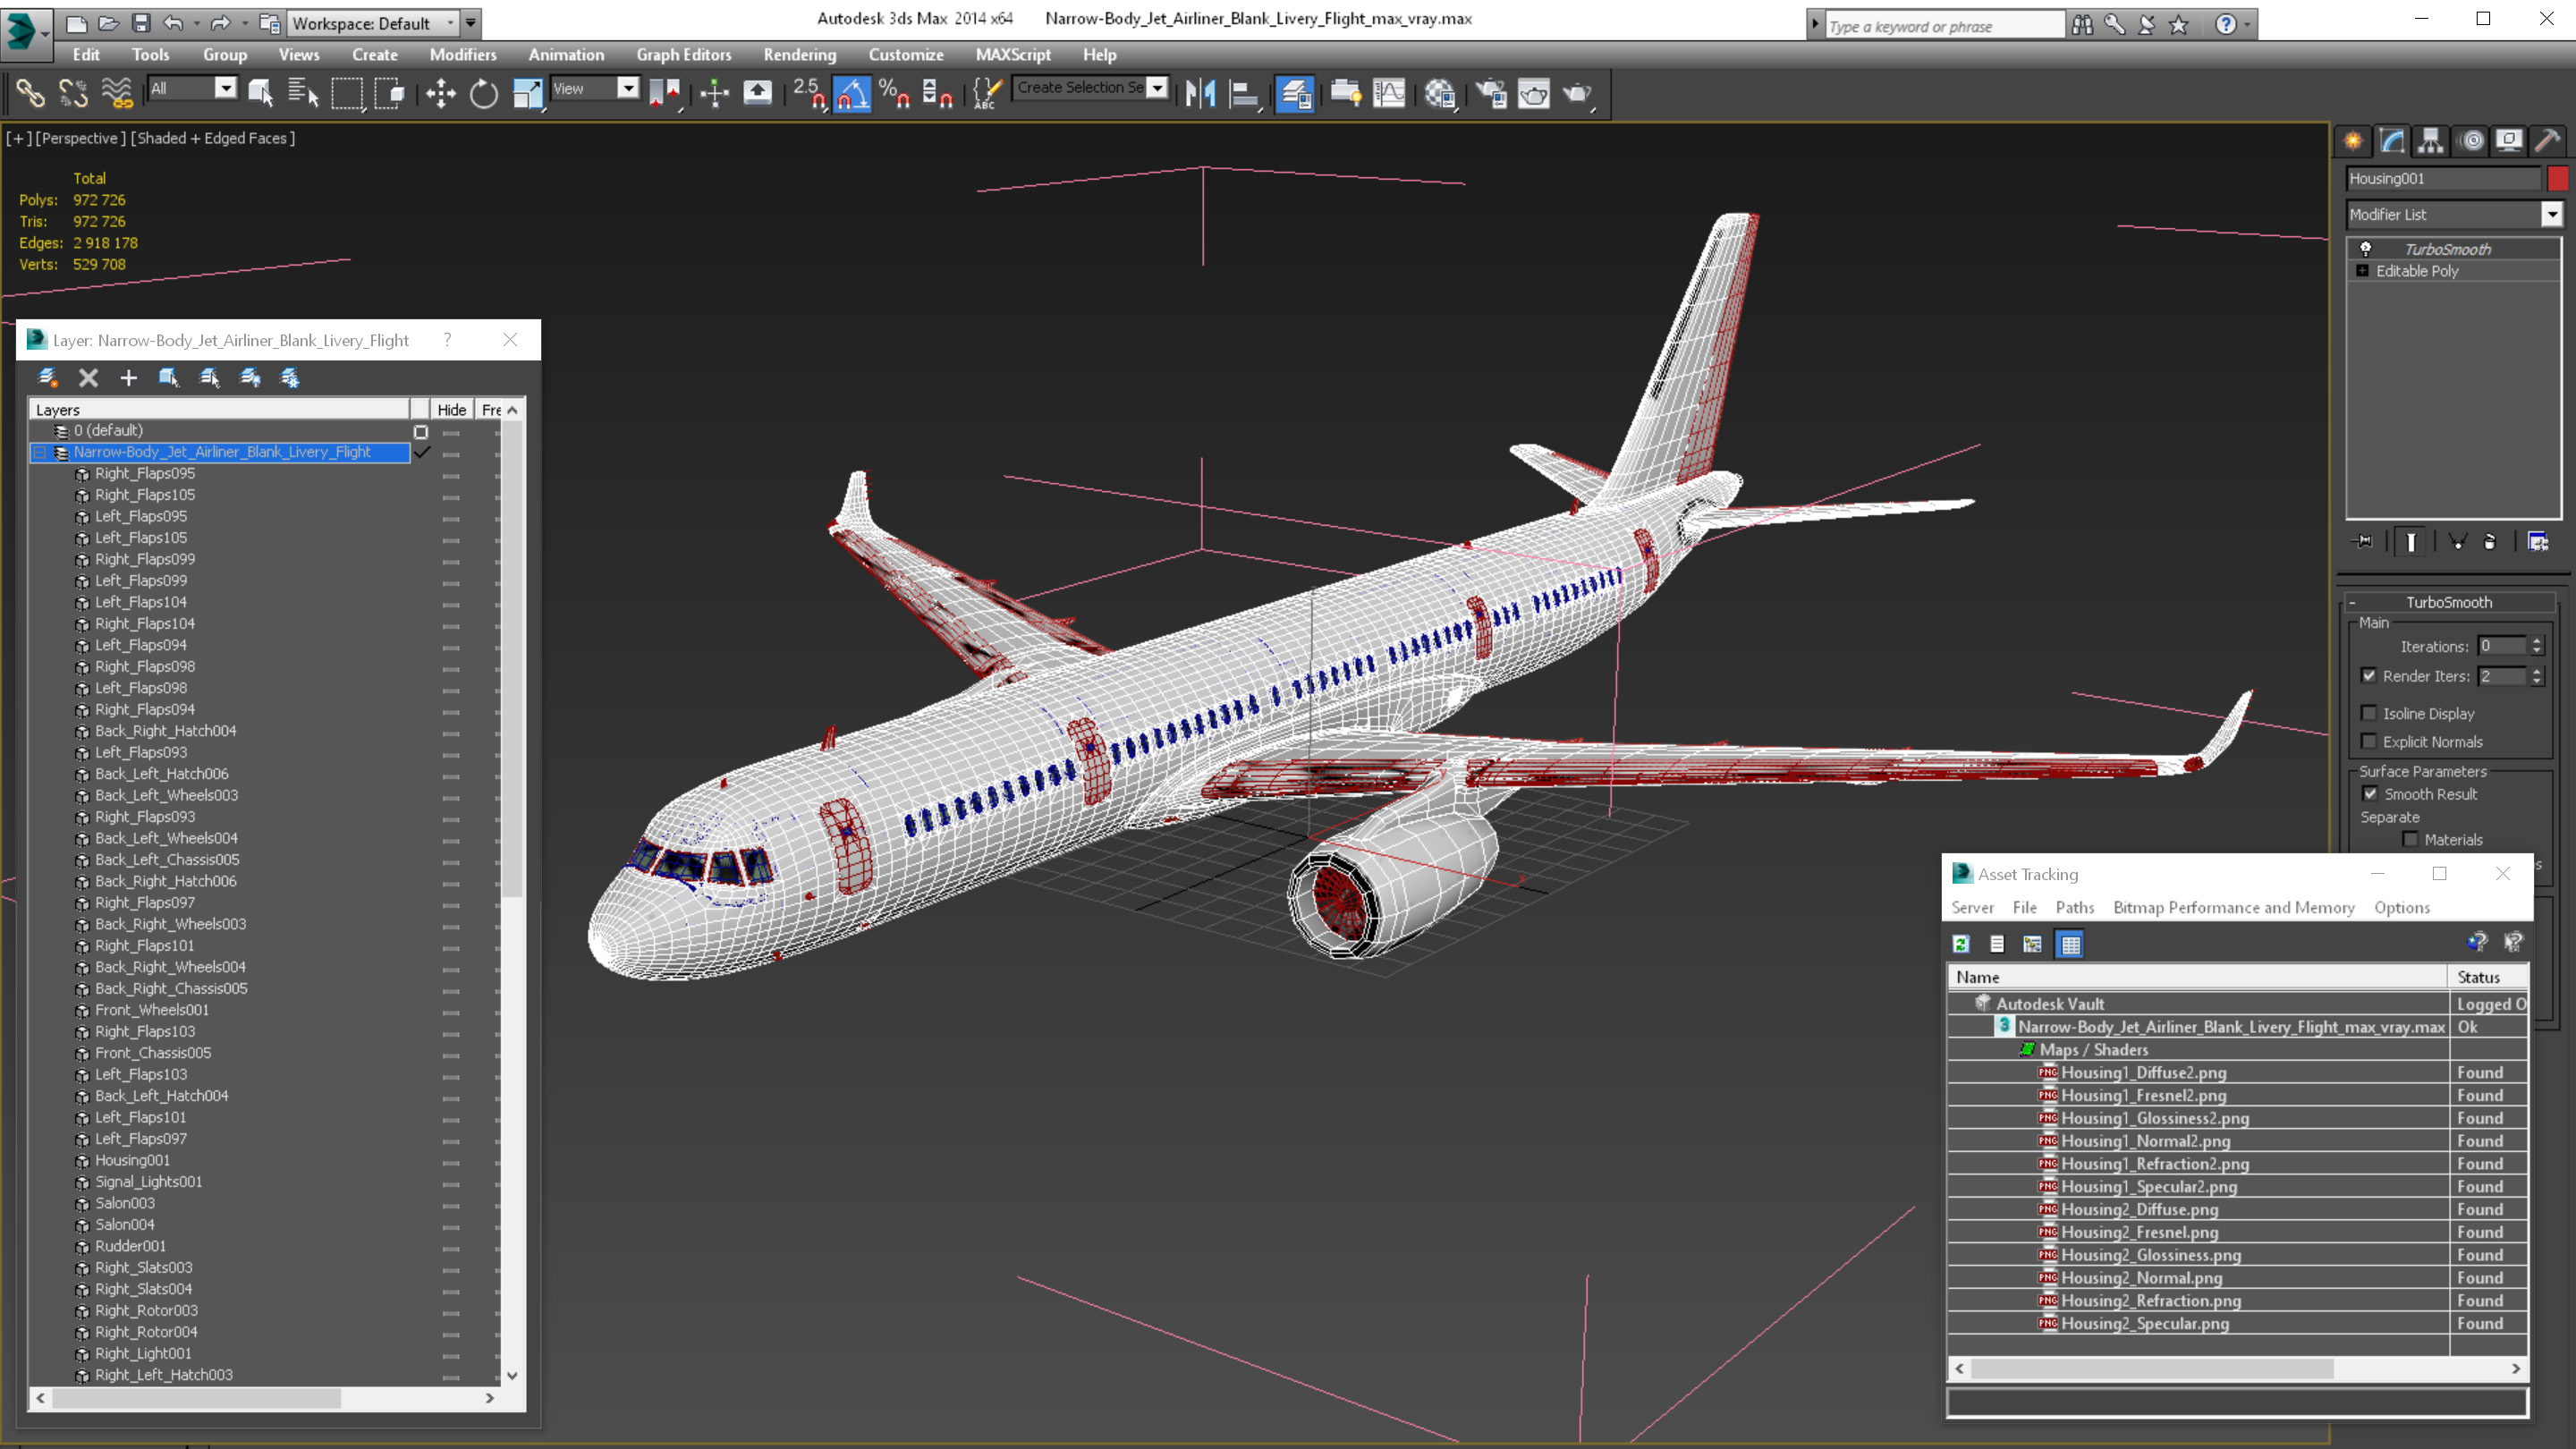
Task: Uncheck the Render Iters checkbox
Action: tap(2368, 676)
